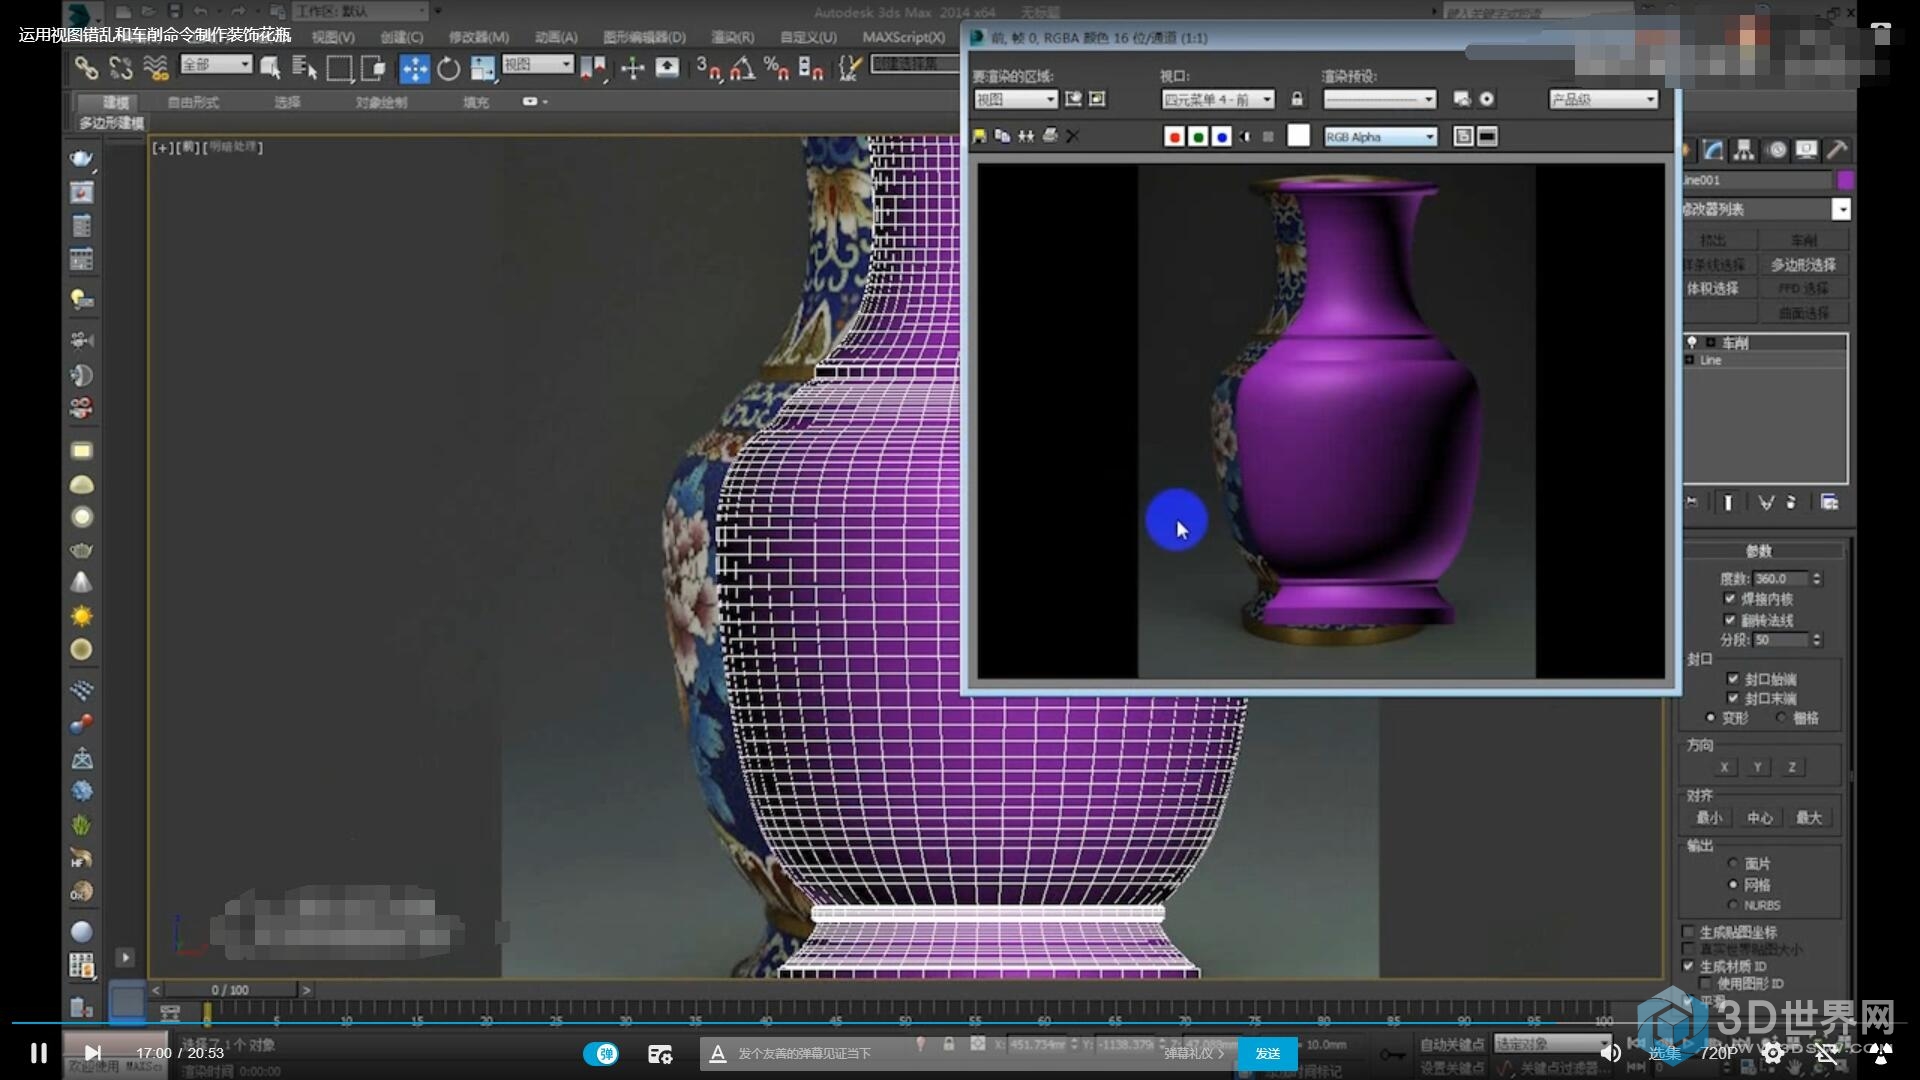Open the MAXScript(X) menu

click(x=903, y=37)
